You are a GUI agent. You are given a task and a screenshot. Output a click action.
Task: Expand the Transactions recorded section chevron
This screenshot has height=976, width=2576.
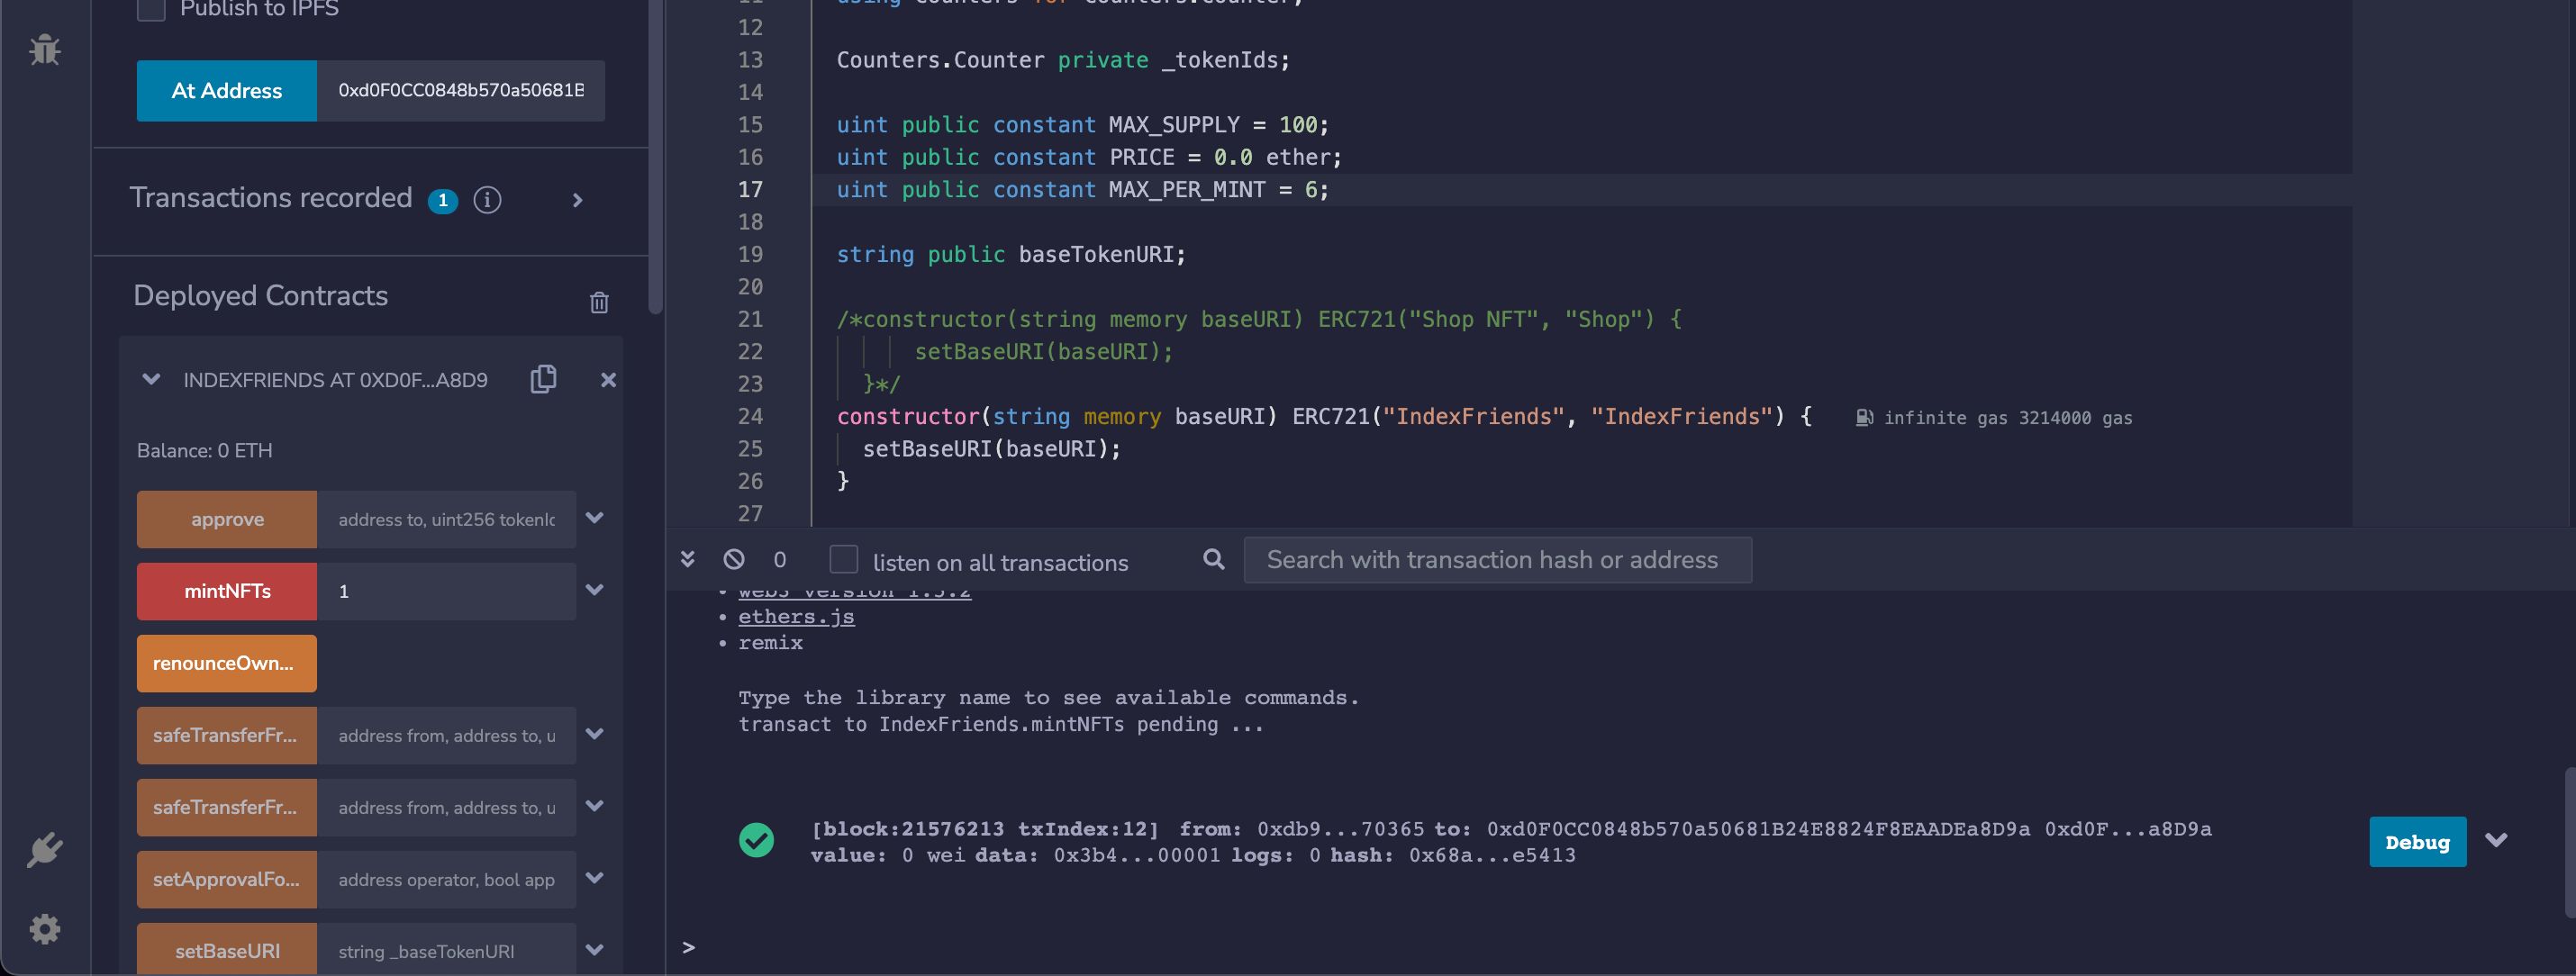578,199
